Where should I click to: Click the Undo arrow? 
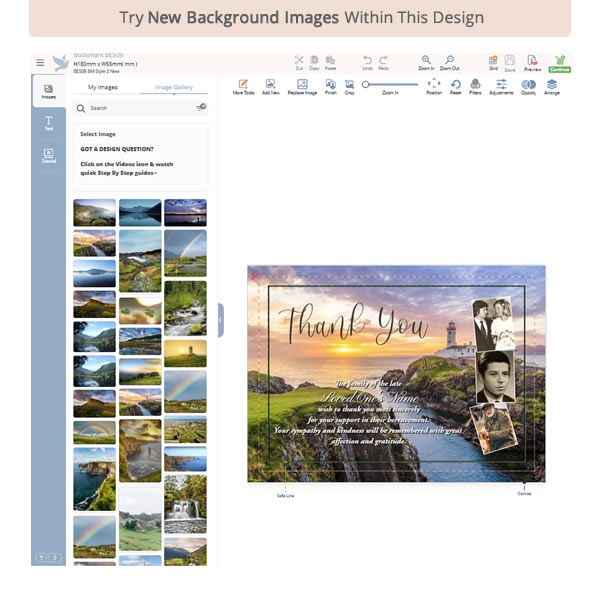[367, 61]
